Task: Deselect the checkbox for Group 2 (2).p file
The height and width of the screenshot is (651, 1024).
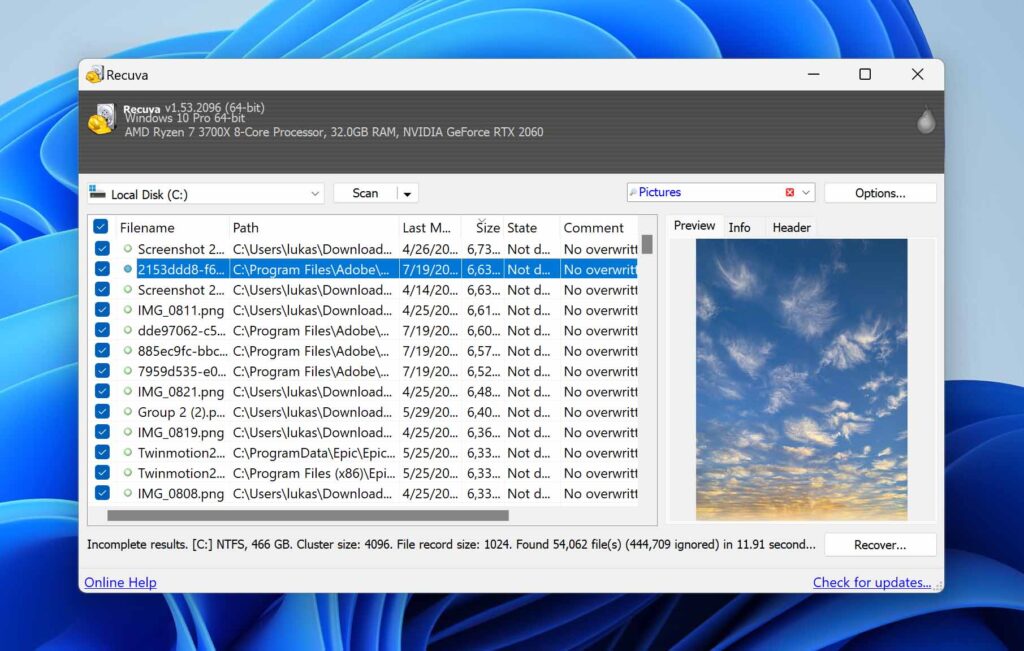Action: click(x=101, y=412)
